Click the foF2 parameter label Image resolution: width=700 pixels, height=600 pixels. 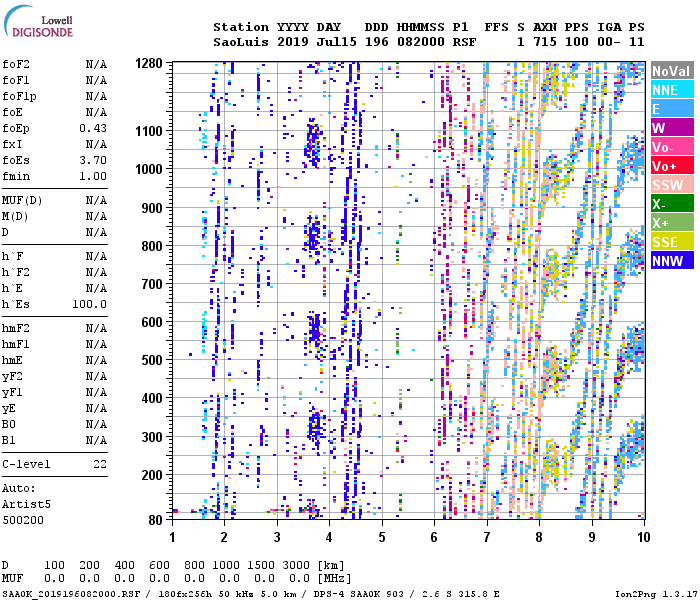[16, 64]
